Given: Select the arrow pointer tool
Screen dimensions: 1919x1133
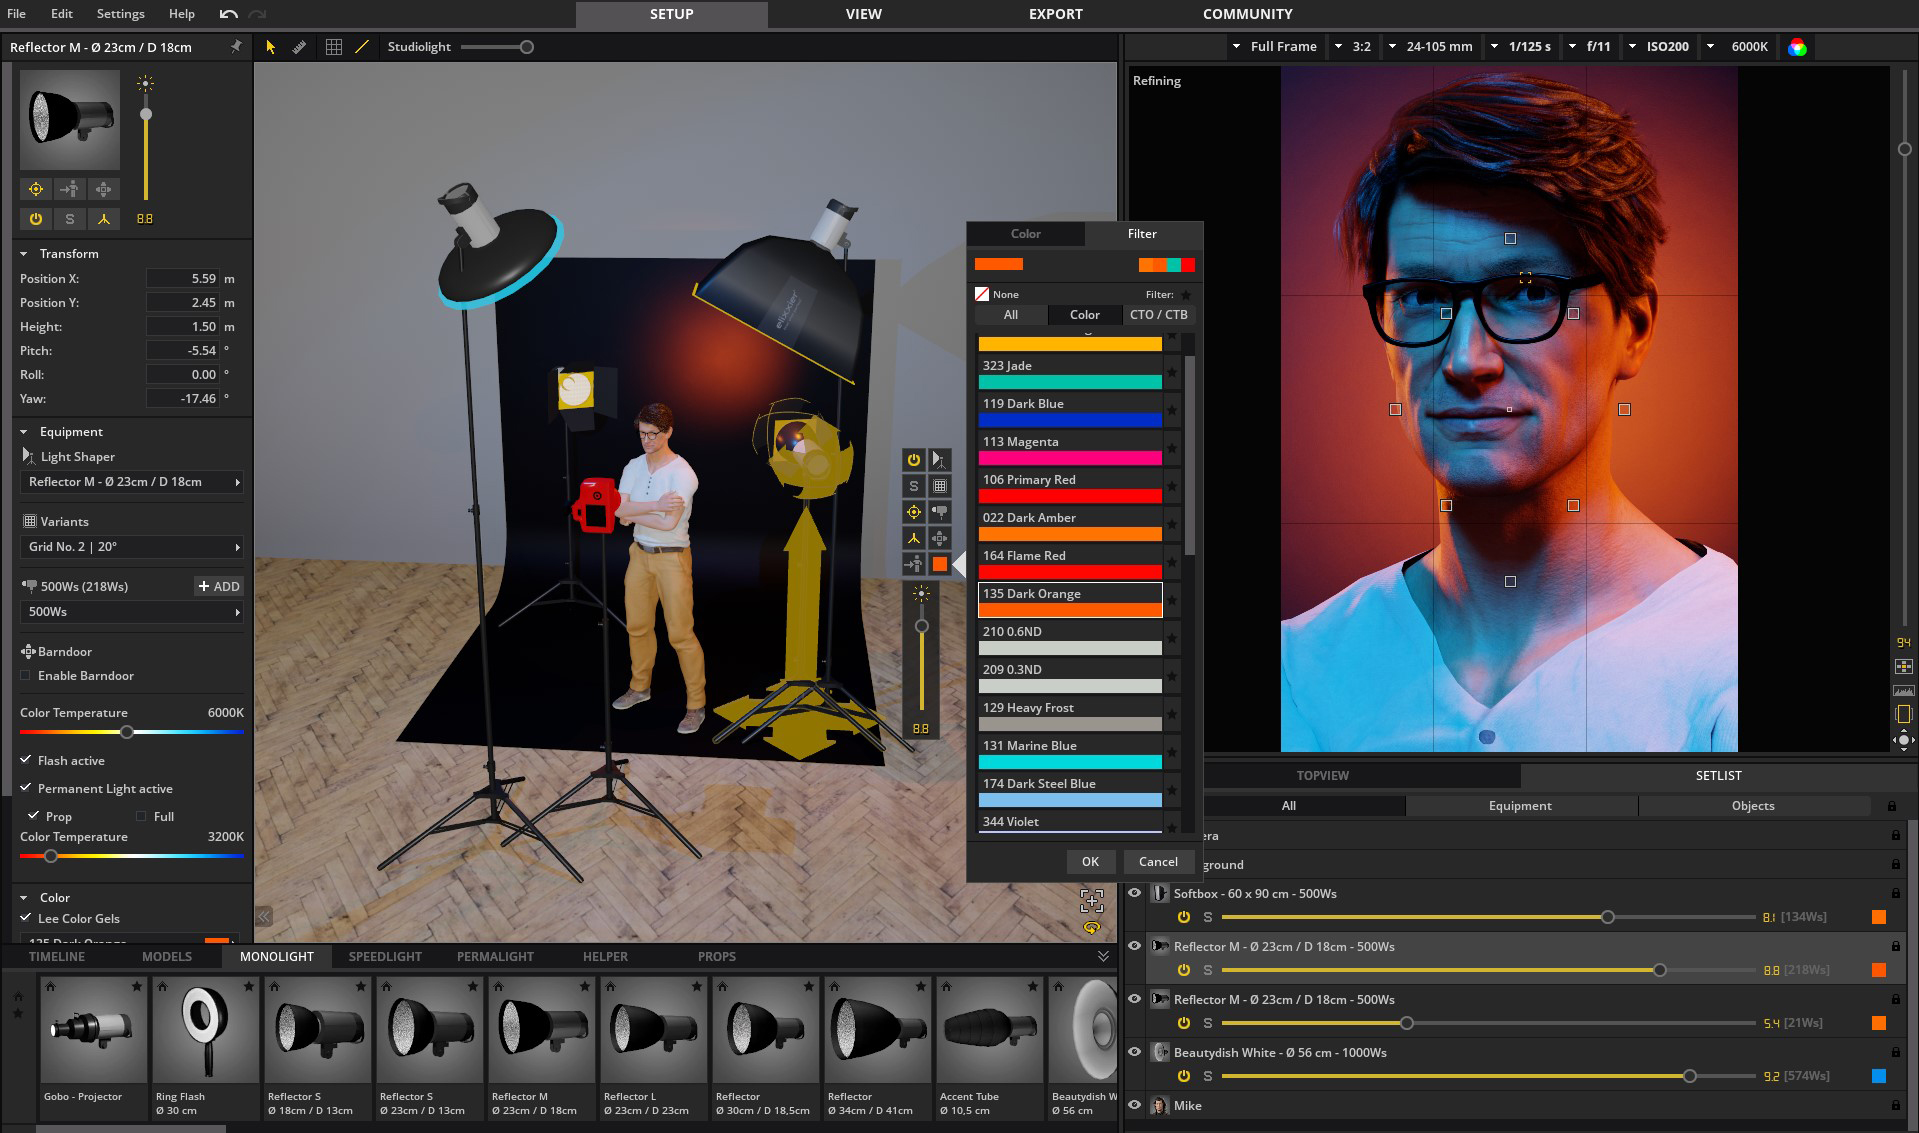Looking at the screenshot, I should 270,47.
